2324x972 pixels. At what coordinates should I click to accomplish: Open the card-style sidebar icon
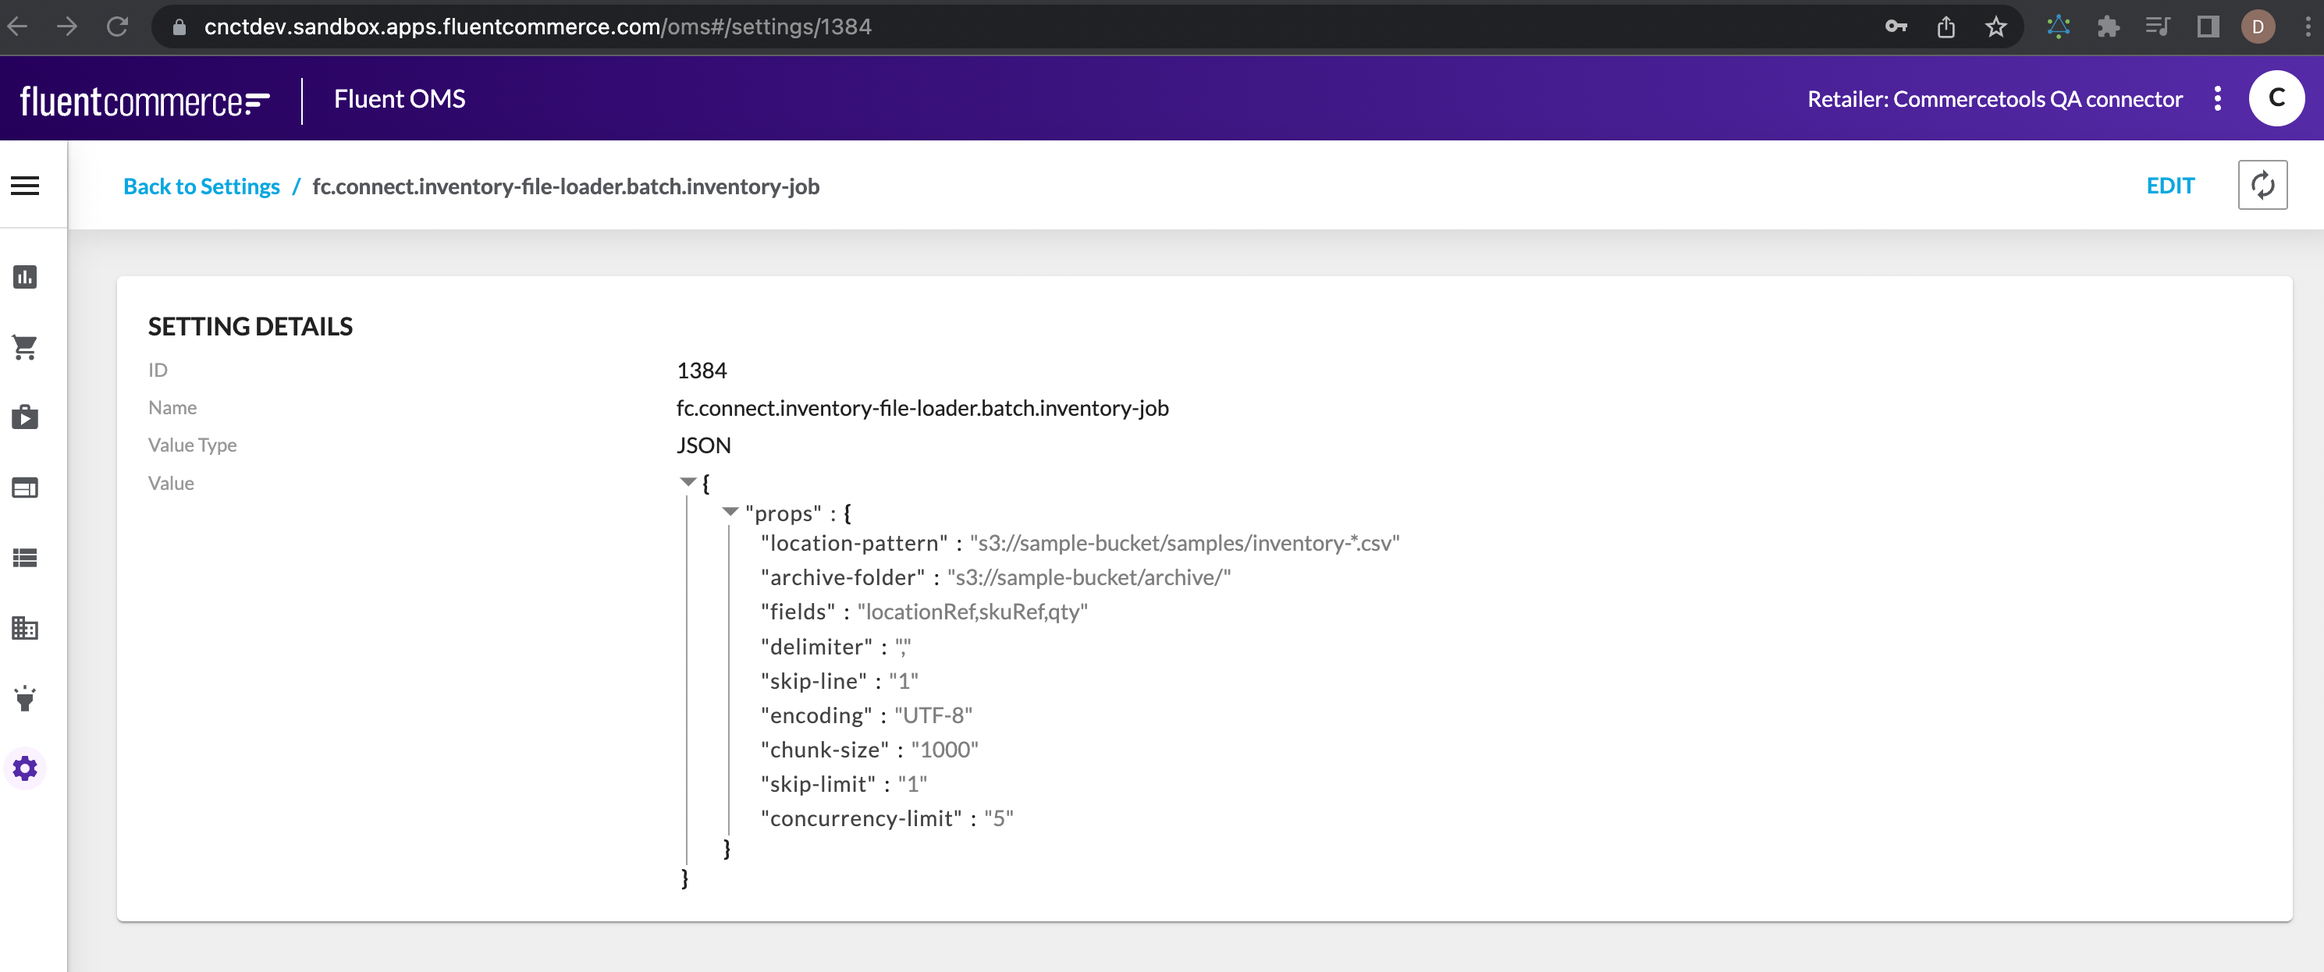(x=25, y=488)
